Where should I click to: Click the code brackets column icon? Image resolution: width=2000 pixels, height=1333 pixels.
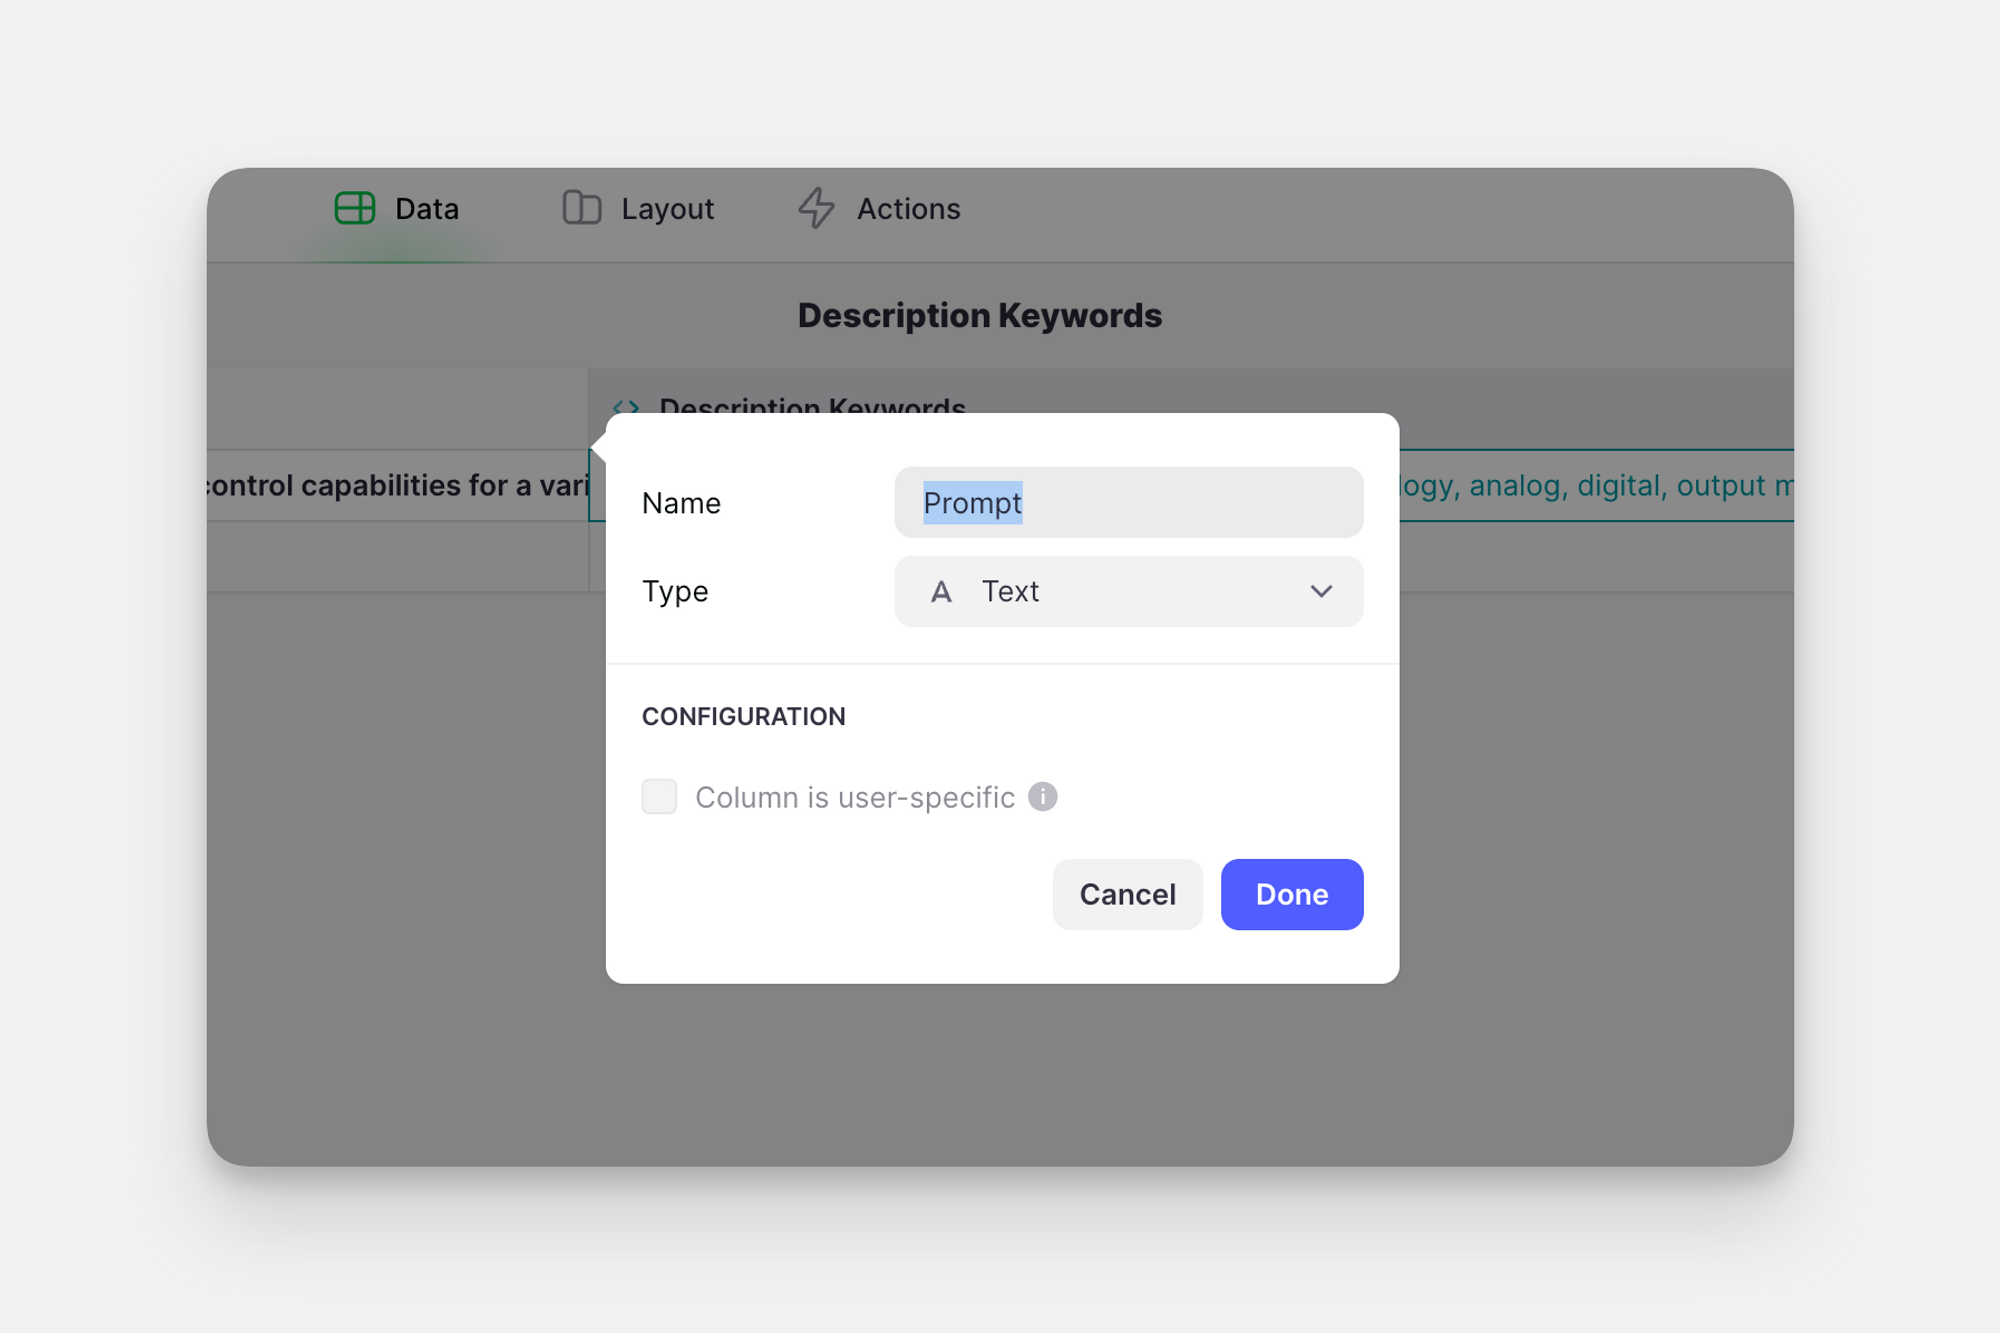point(626,405)
